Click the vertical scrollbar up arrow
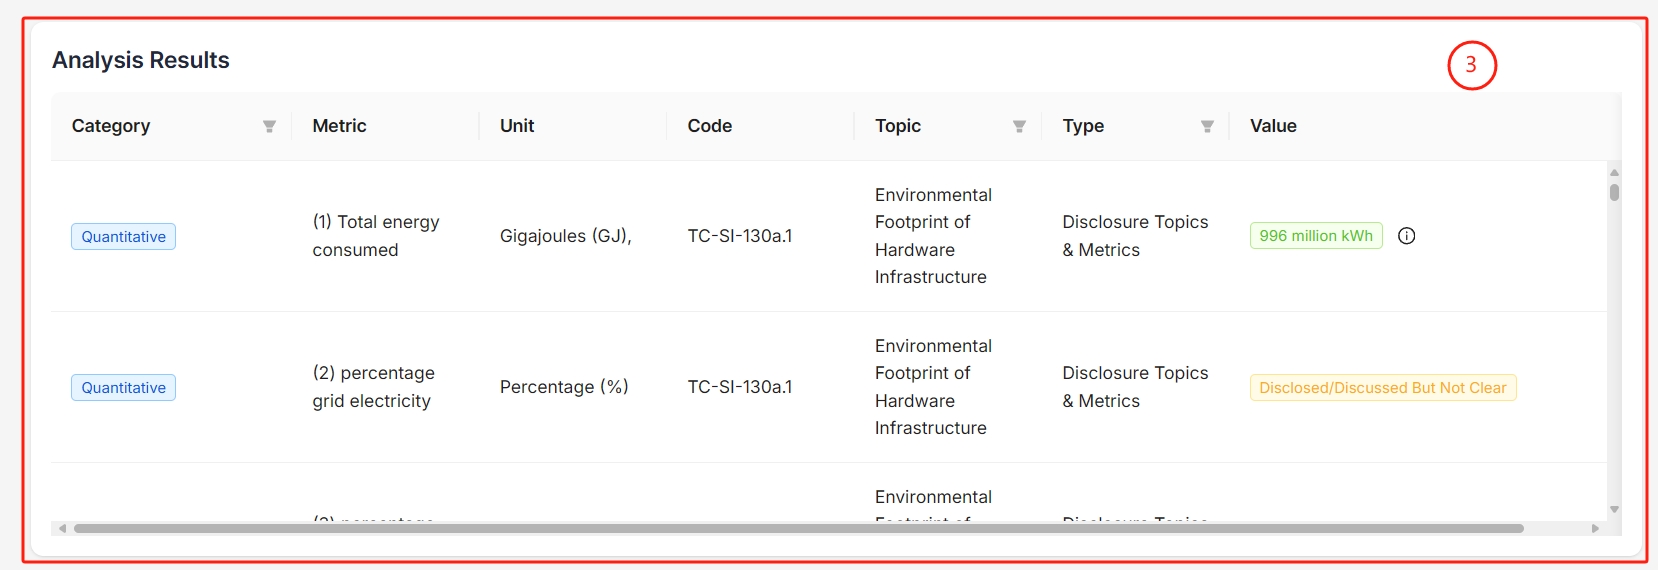Screen dimensions: 1658x570 point(1614,173)
